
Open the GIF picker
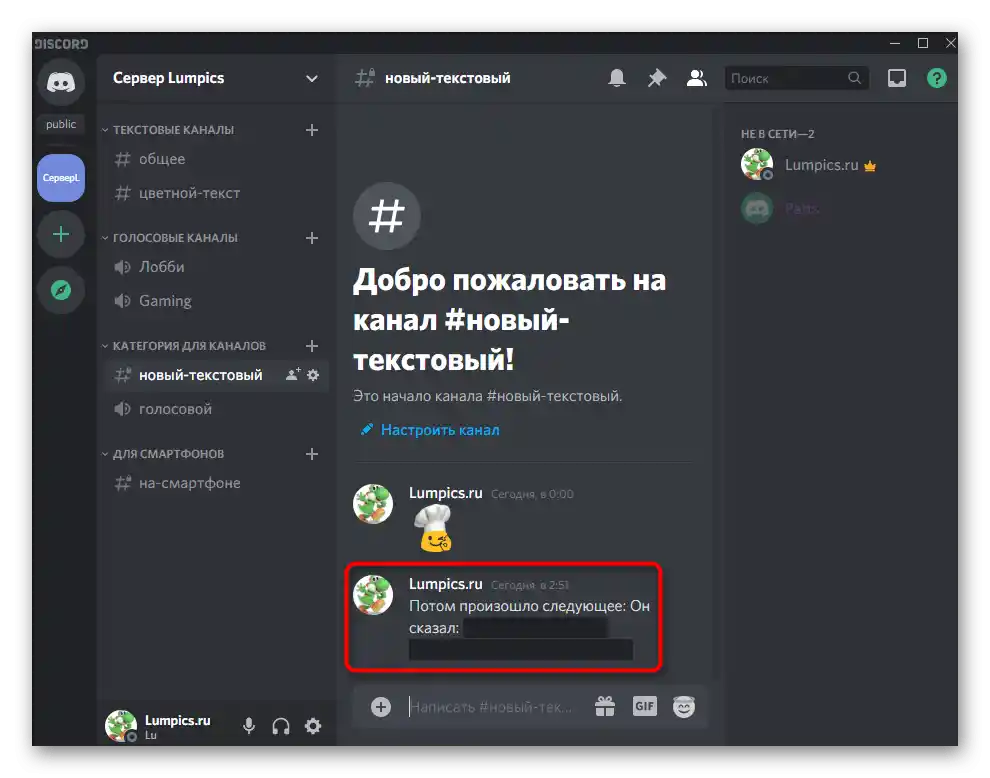point(645,706)
